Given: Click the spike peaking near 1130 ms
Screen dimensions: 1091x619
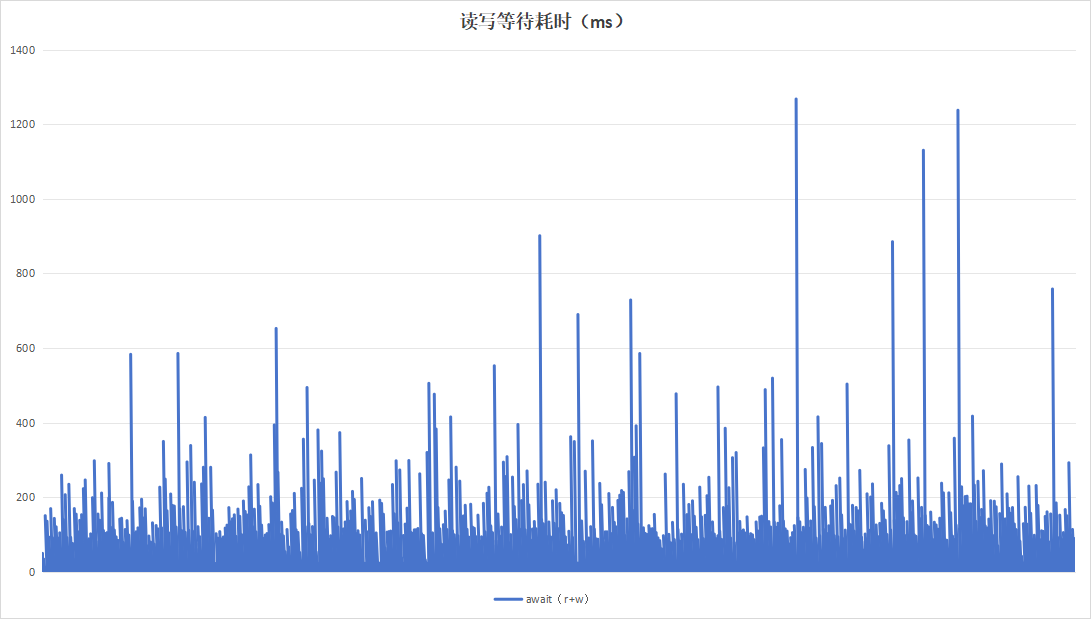Looking at the screenshot, I should [x=923, y=362].
